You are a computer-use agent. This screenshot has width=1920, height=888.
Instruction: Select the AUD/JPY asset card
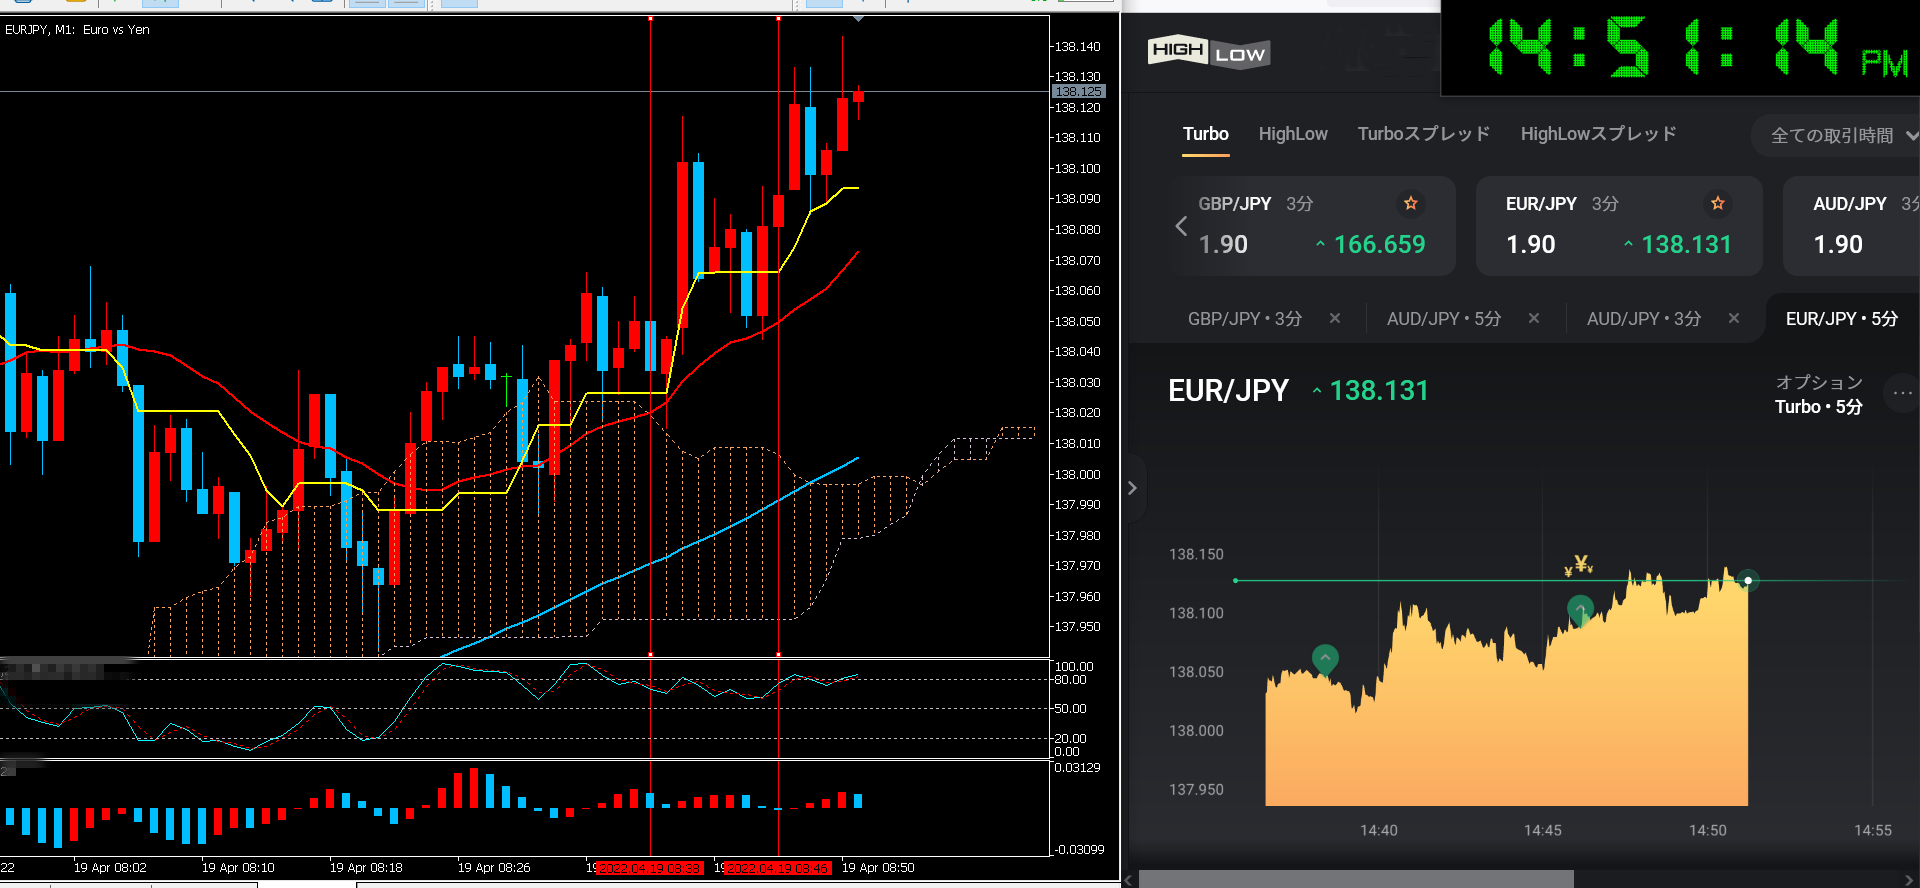pyautogui.click(x=1850, y=225)
